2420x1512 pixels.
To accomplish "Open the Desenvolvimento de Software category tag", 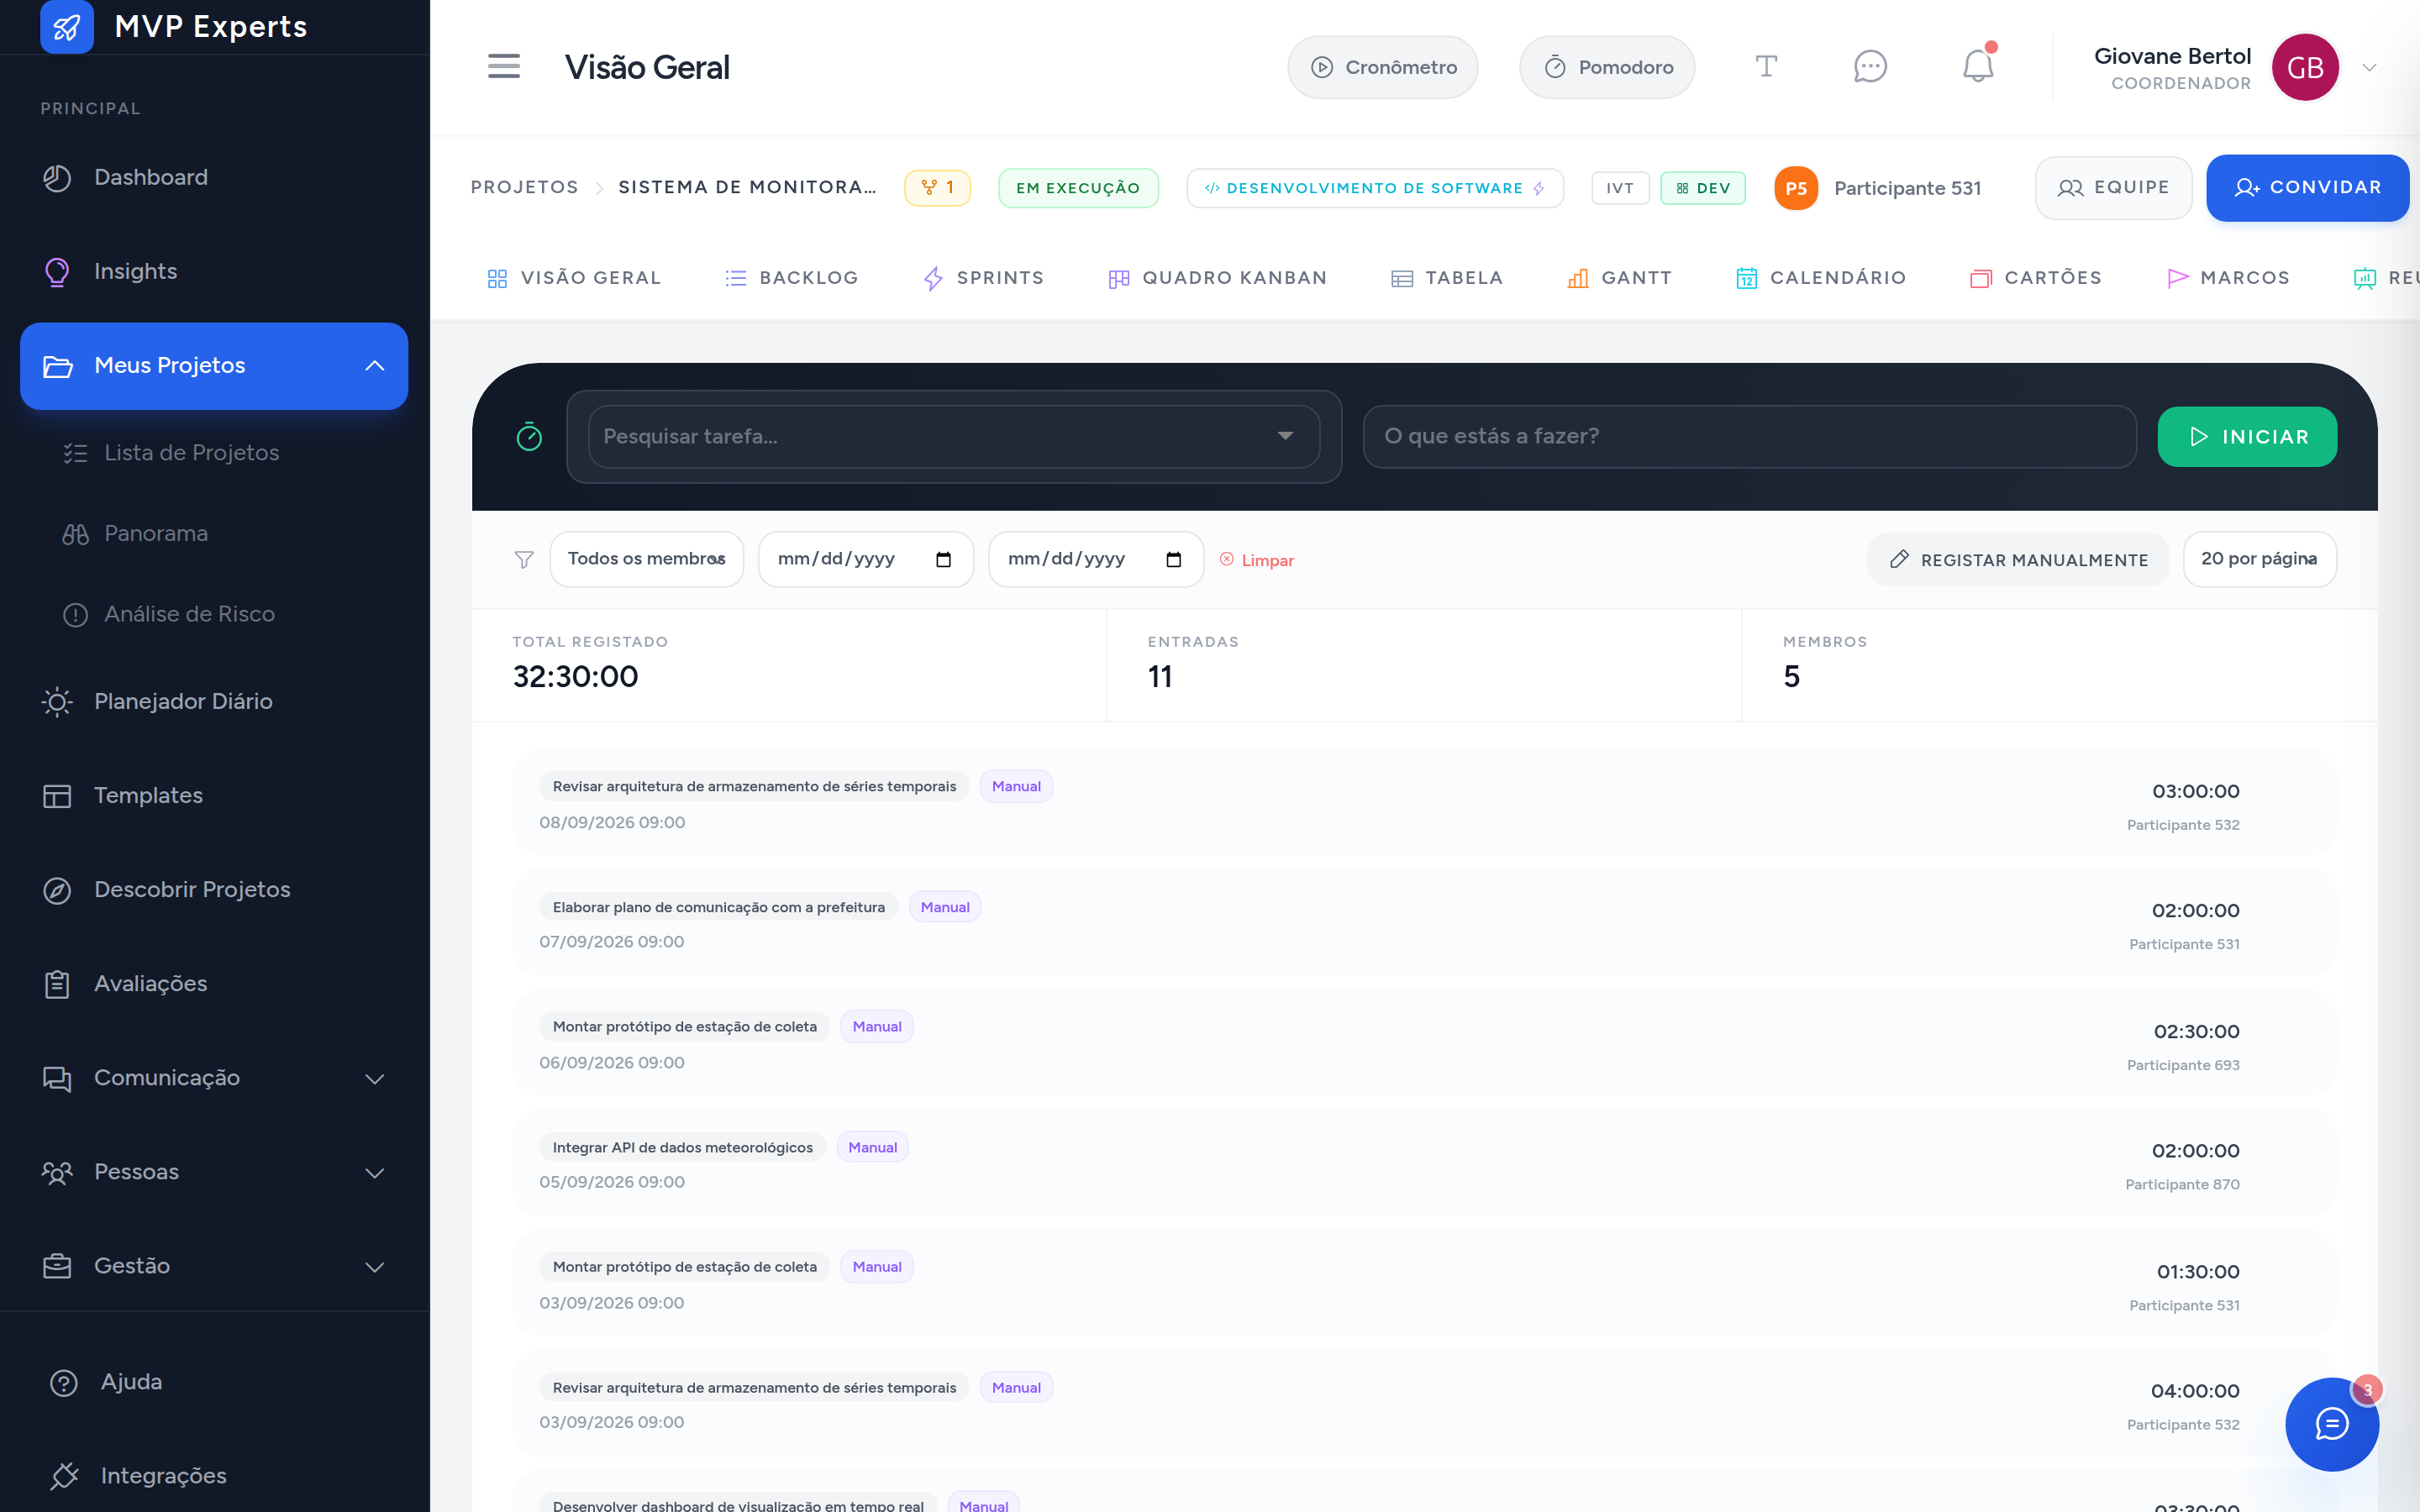I will pos(1375,188).
